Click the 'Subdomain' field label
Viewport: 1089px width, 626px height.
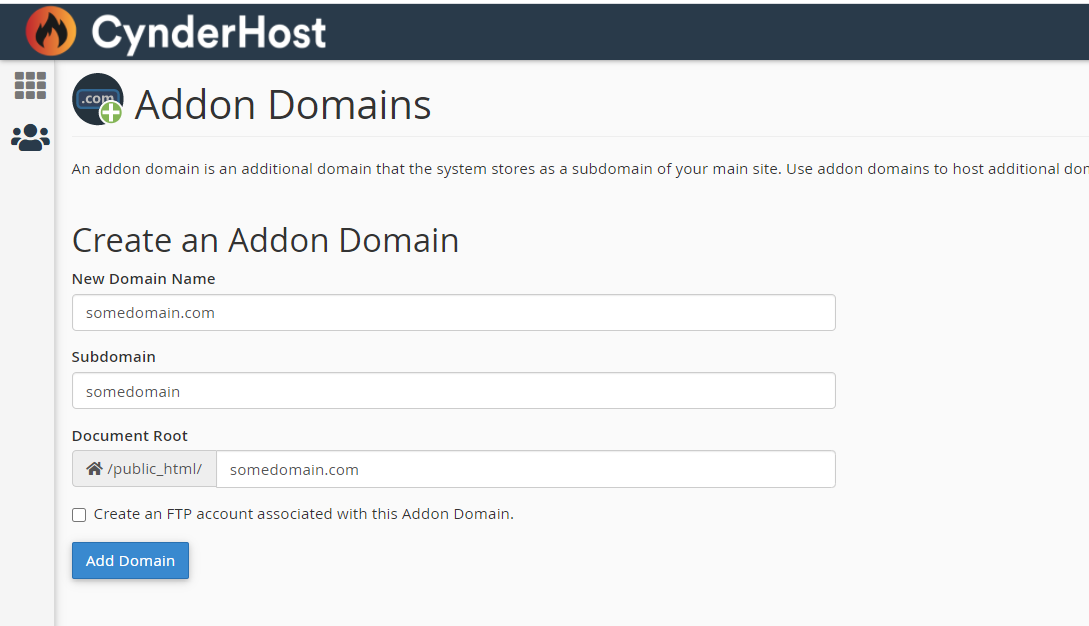pyautogui.click(x=114, y=356)
